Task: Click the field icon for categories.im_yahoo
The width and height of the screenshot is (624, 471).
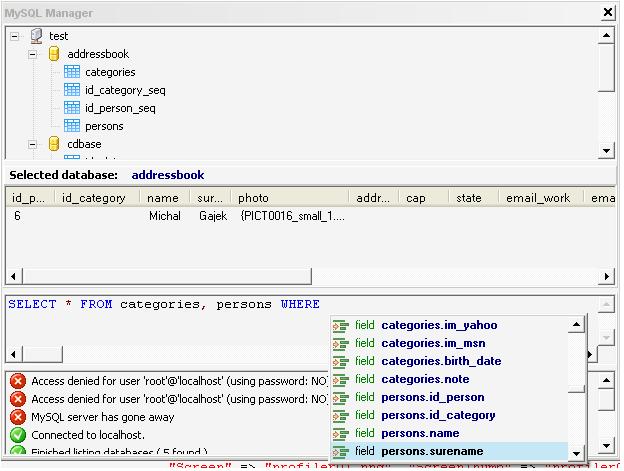Action: click(341, 325)
